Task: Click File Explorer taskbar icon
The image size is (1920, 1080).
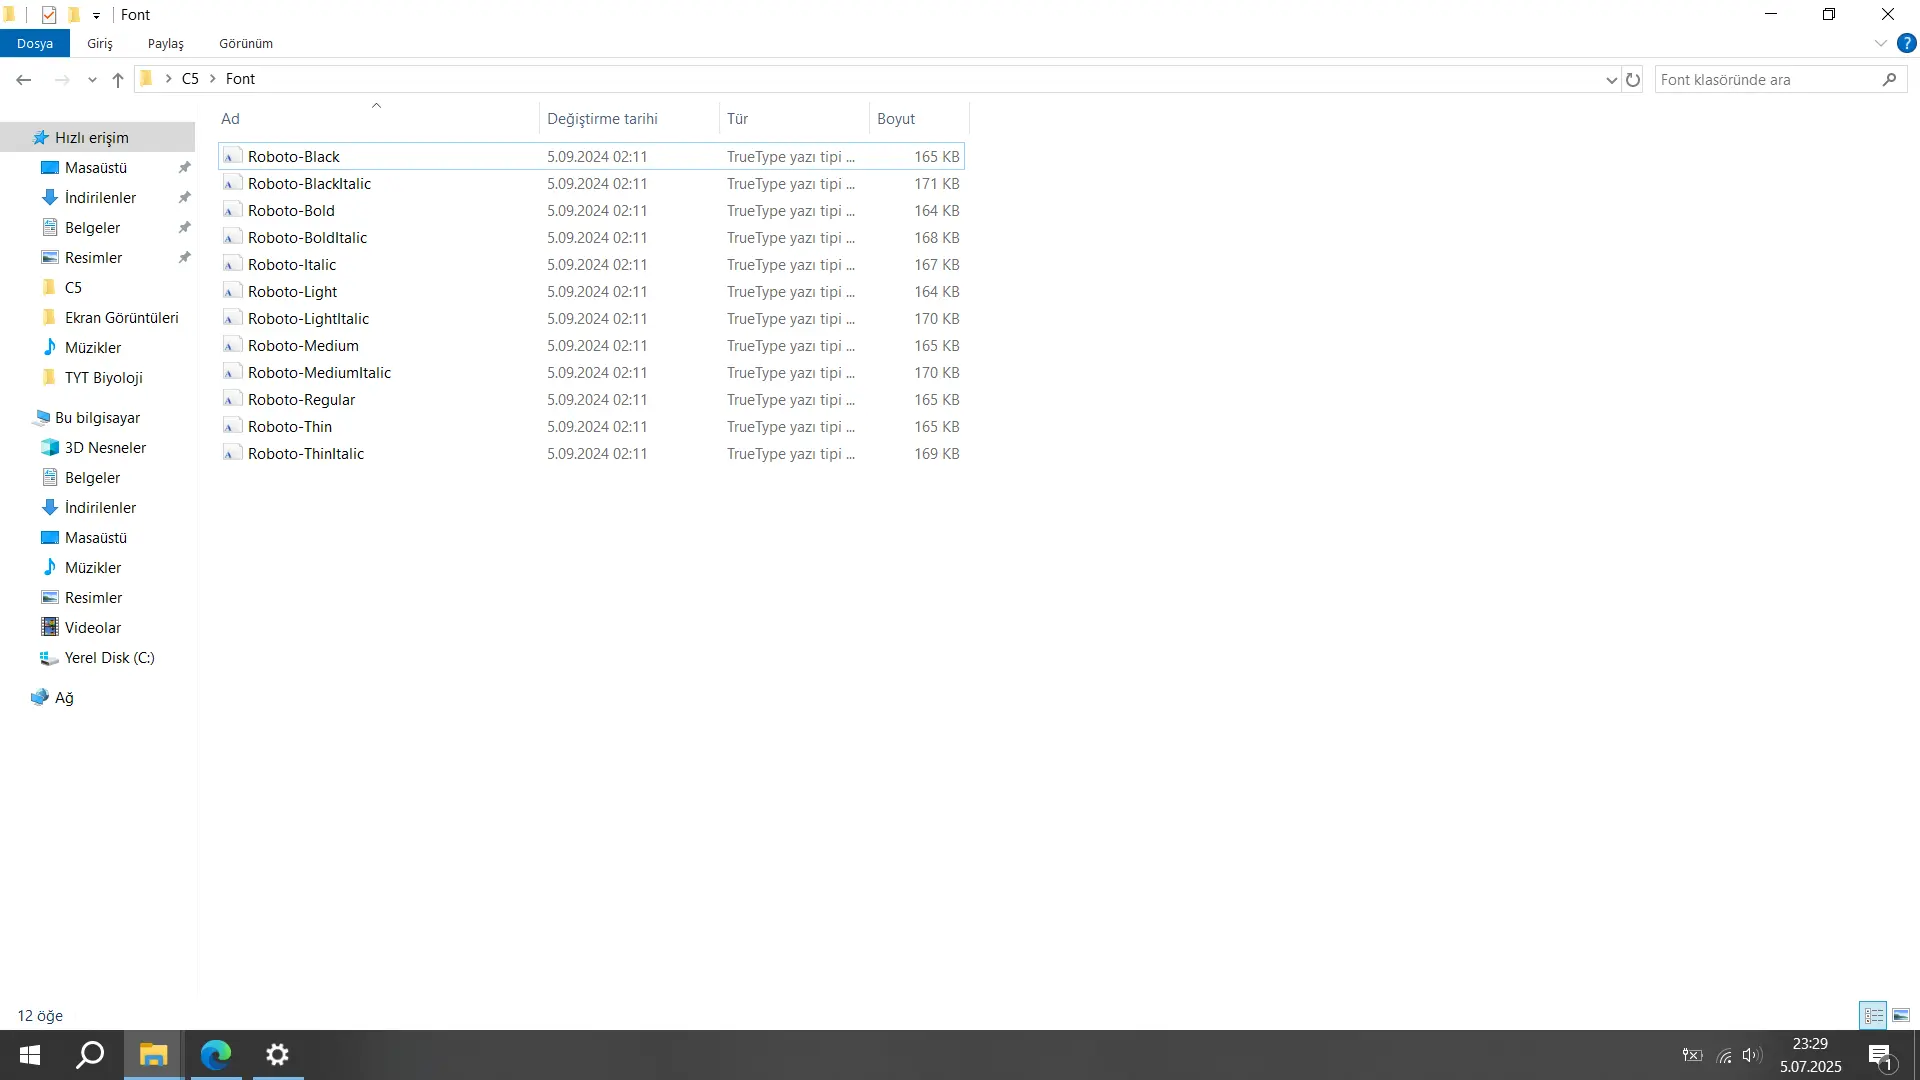Action: [x=153, y=1055]
